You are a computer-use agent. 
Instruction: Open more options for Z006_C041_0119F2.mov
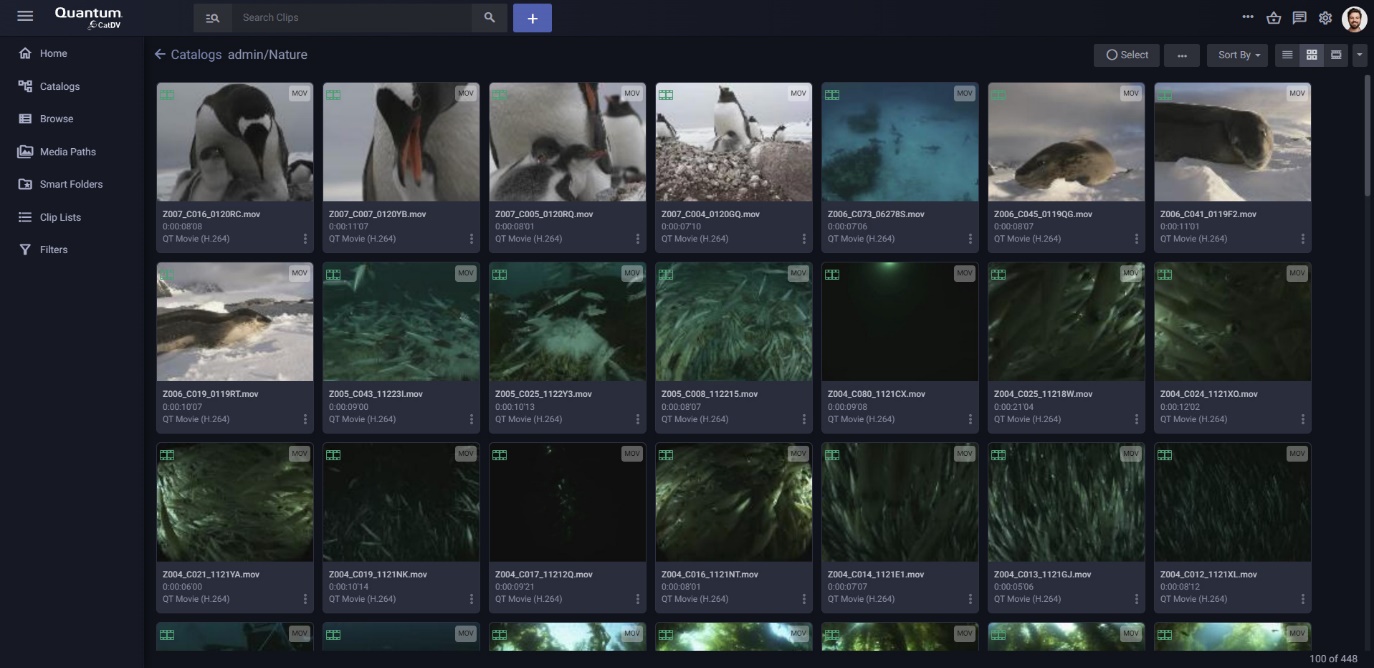(x=1303, y=239)
